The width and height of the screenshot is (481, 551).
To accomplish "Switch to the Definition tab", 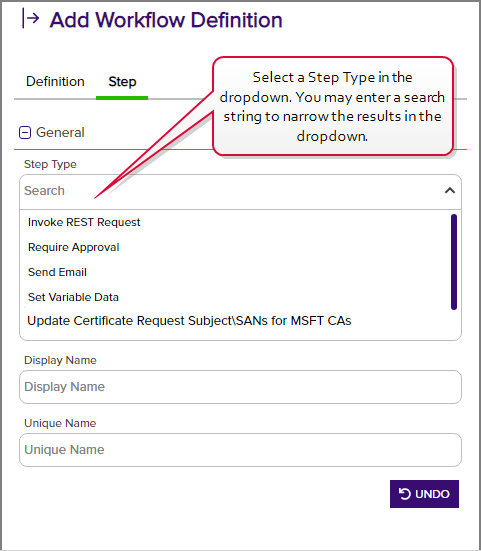I will point(55,82).
